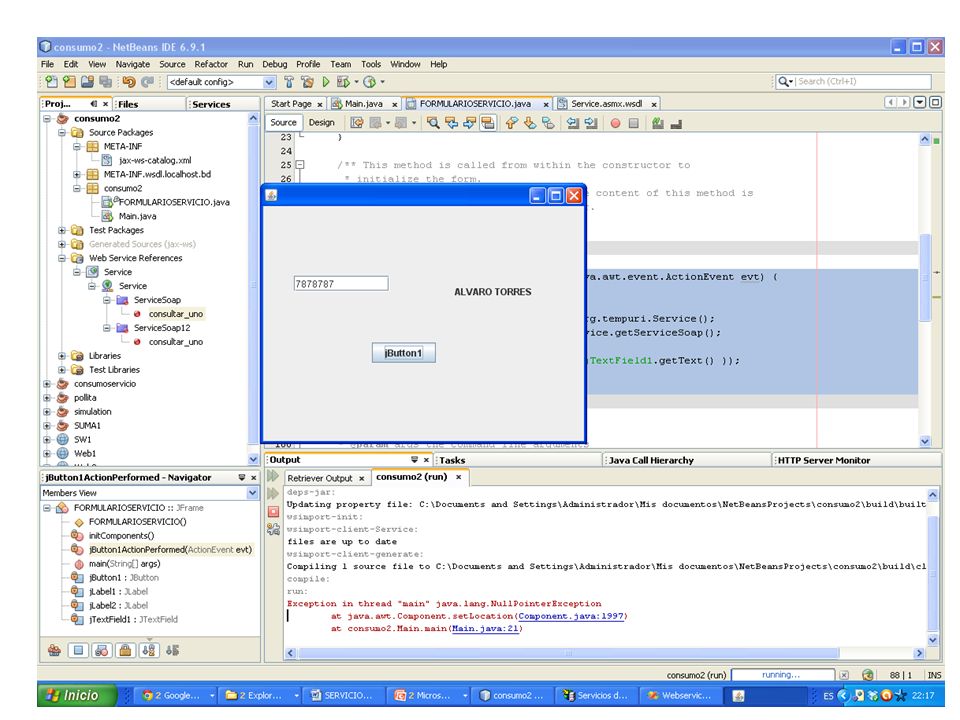Image resolution: width=960 pixels, height=720 pixels.
Task: Collapse FORMULARIOSERVICIO node in Navigator
Action: pos(47,508)
